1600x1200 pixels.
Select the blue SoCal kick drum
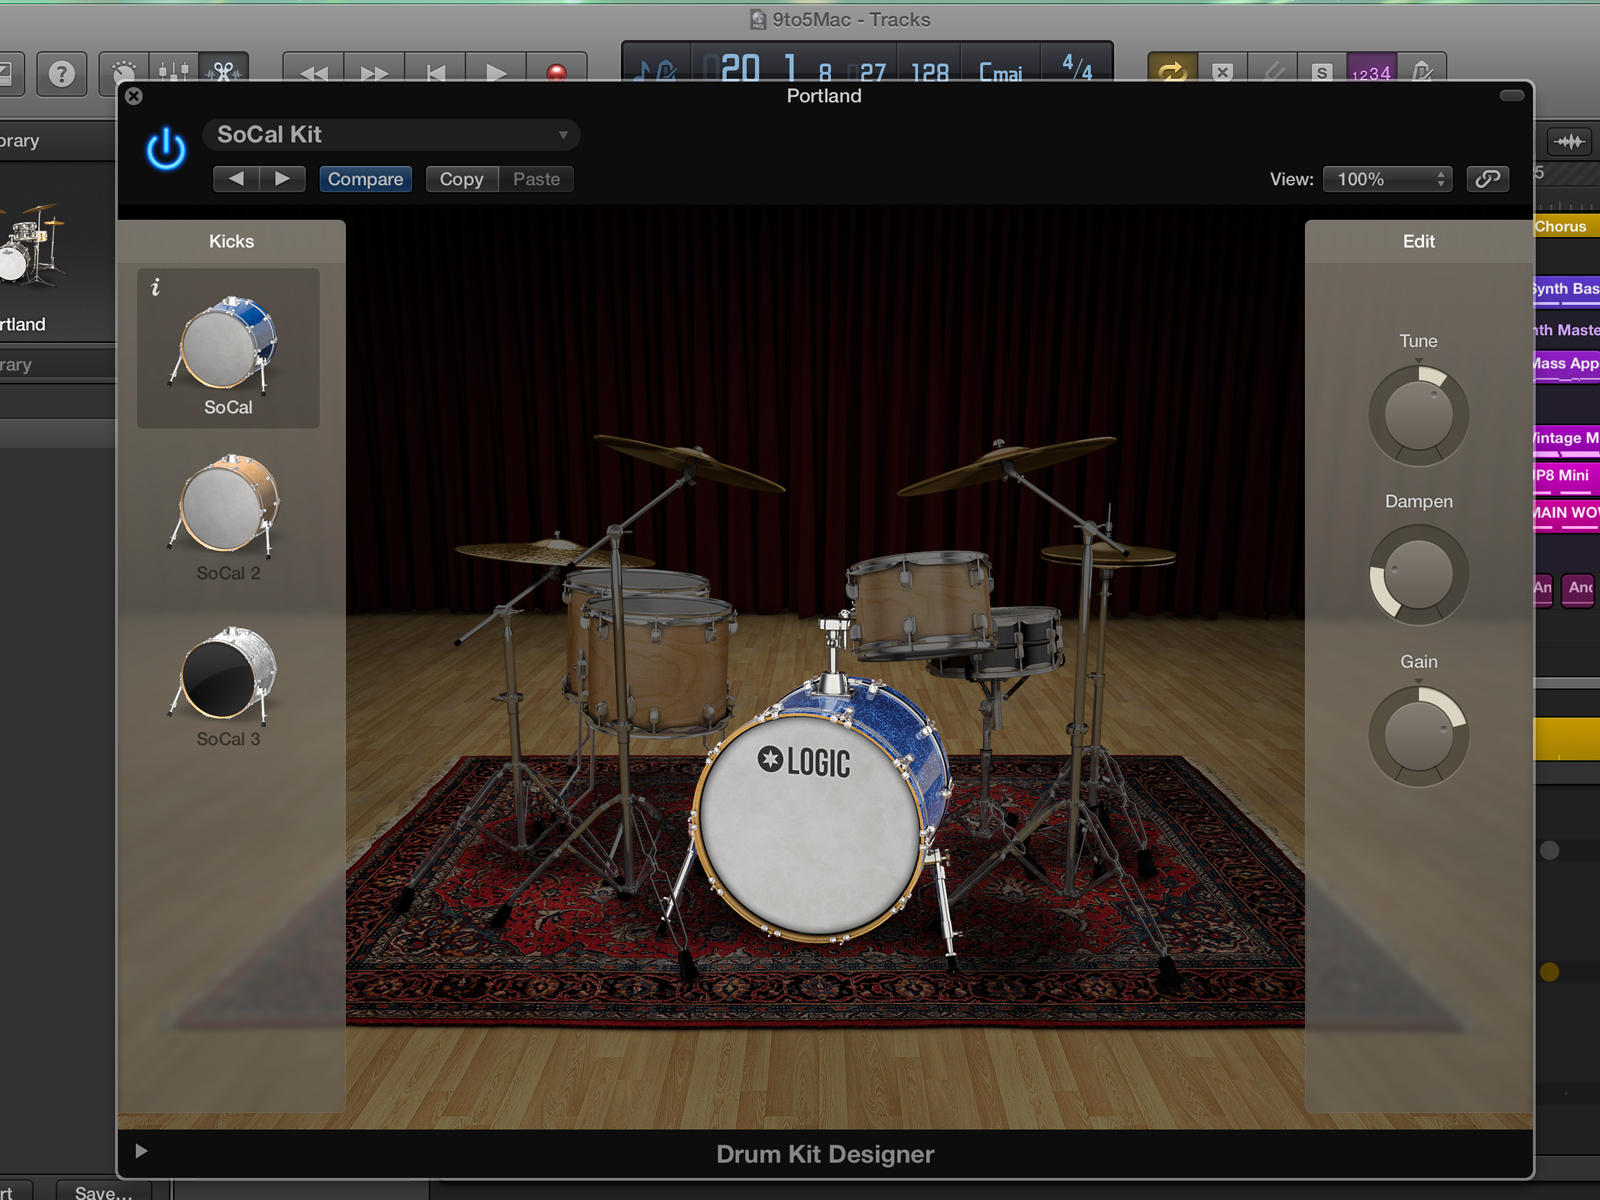tap(228, 346)
